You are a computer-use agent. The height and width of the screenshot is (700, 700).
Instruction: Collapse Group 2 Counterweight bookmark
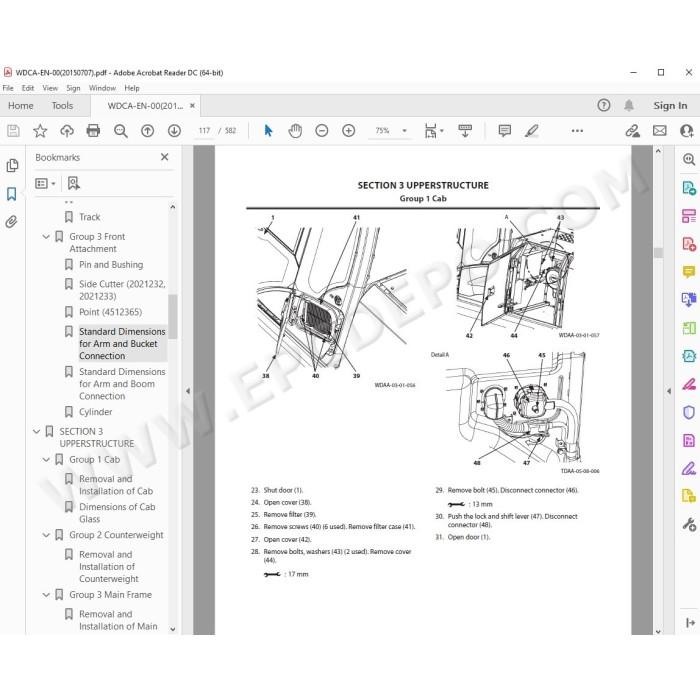[x=46, y=535]
